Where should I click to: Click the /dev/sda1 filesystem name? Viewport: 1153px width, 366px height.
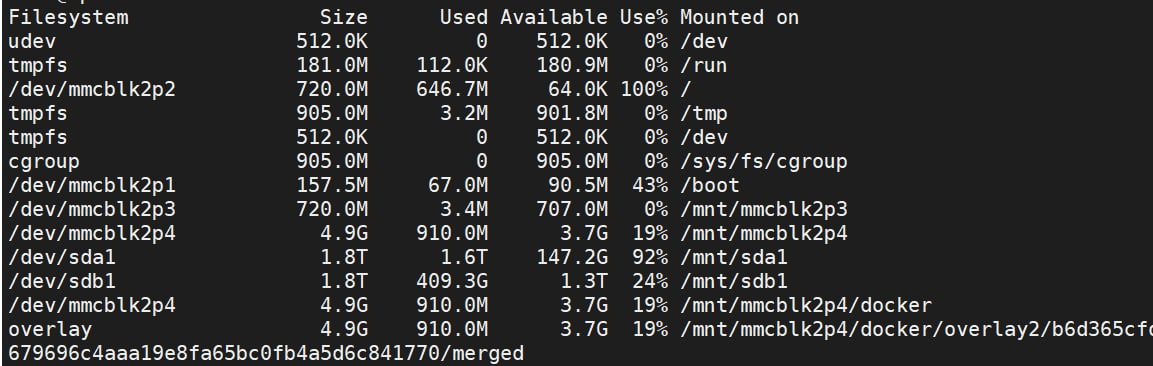(62, 257)
